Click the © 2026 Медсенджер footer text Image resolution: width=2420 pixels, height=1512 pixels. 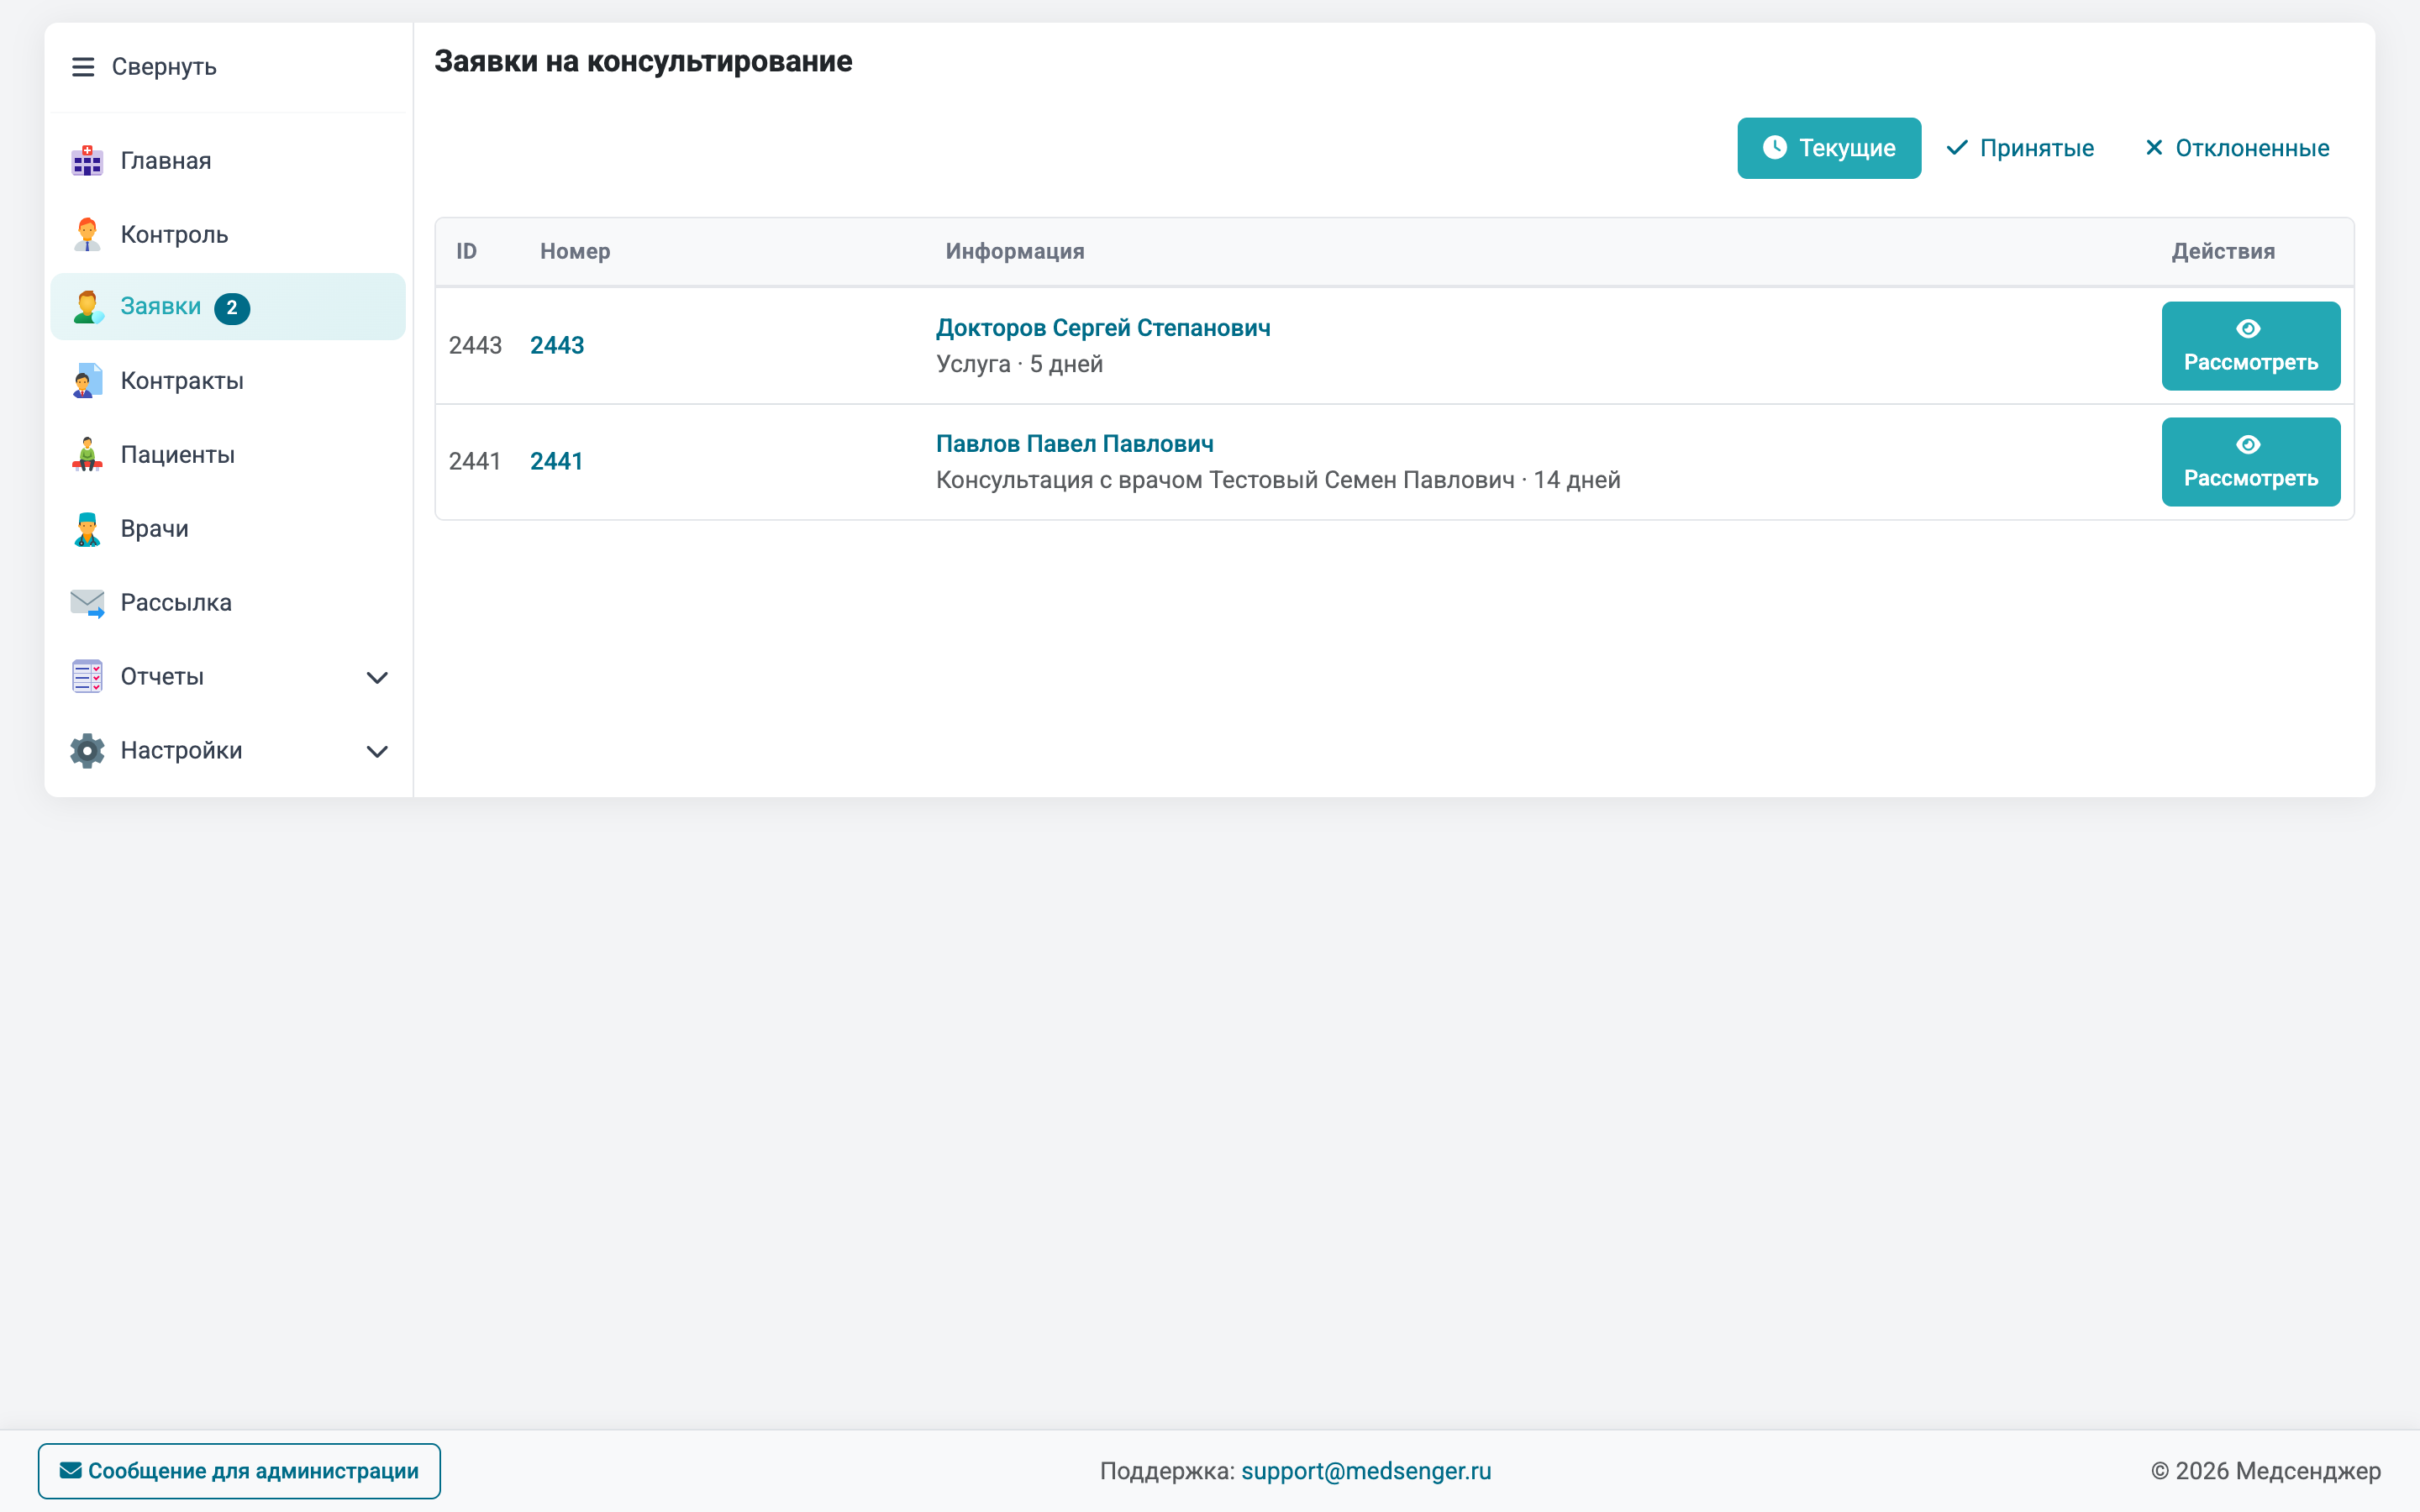coord(2266,1470)
